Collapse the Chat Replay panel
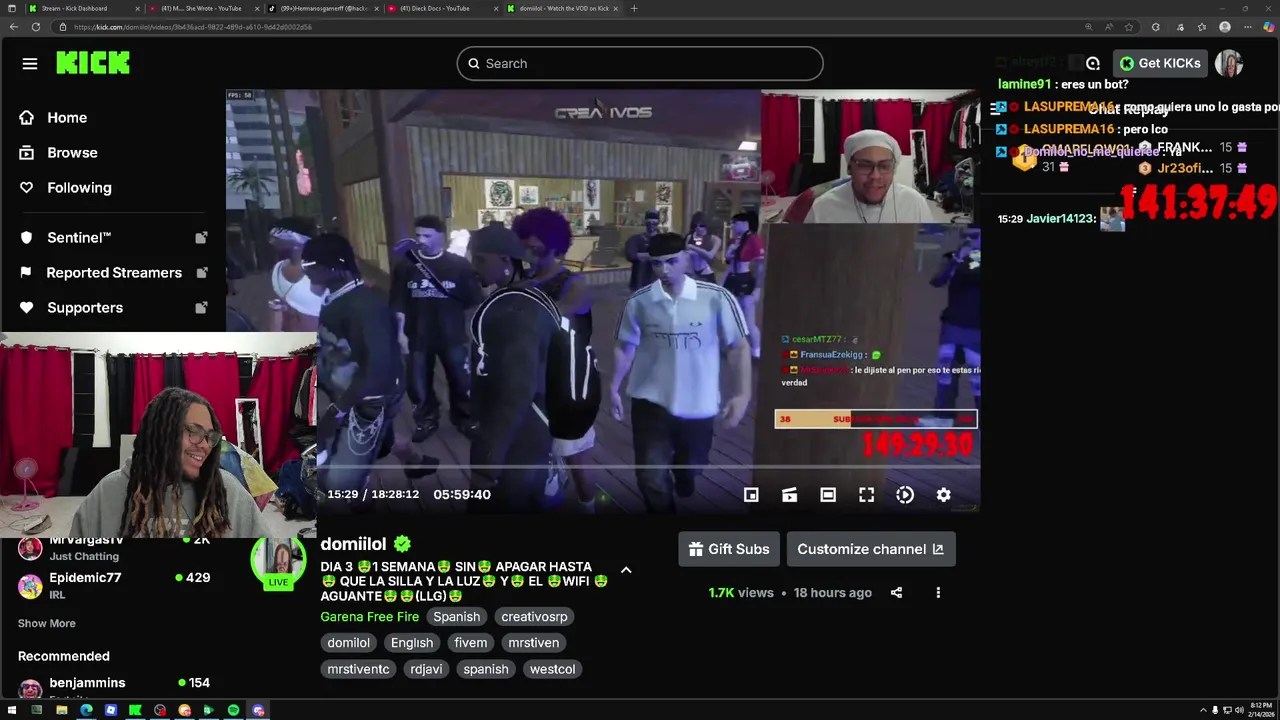Viewport: 1280px width, 720px height. (996, 109)
